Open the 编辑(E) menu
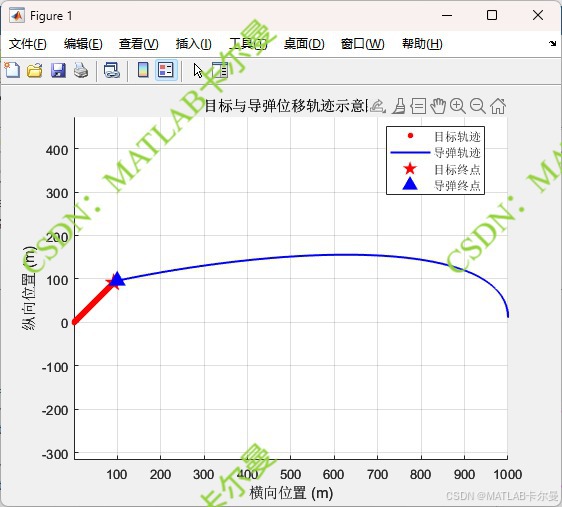The height and width of the screenshot is (507, 562). (83, 44)
